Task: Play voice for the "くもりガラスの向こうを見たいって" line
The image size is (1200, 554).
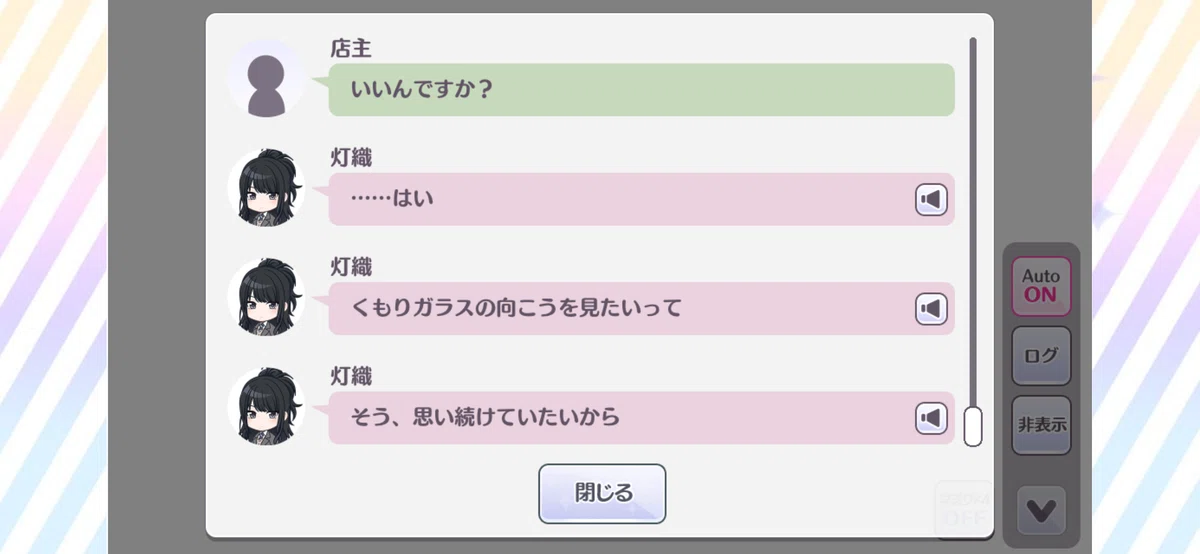Action: [x=931, y=309]
